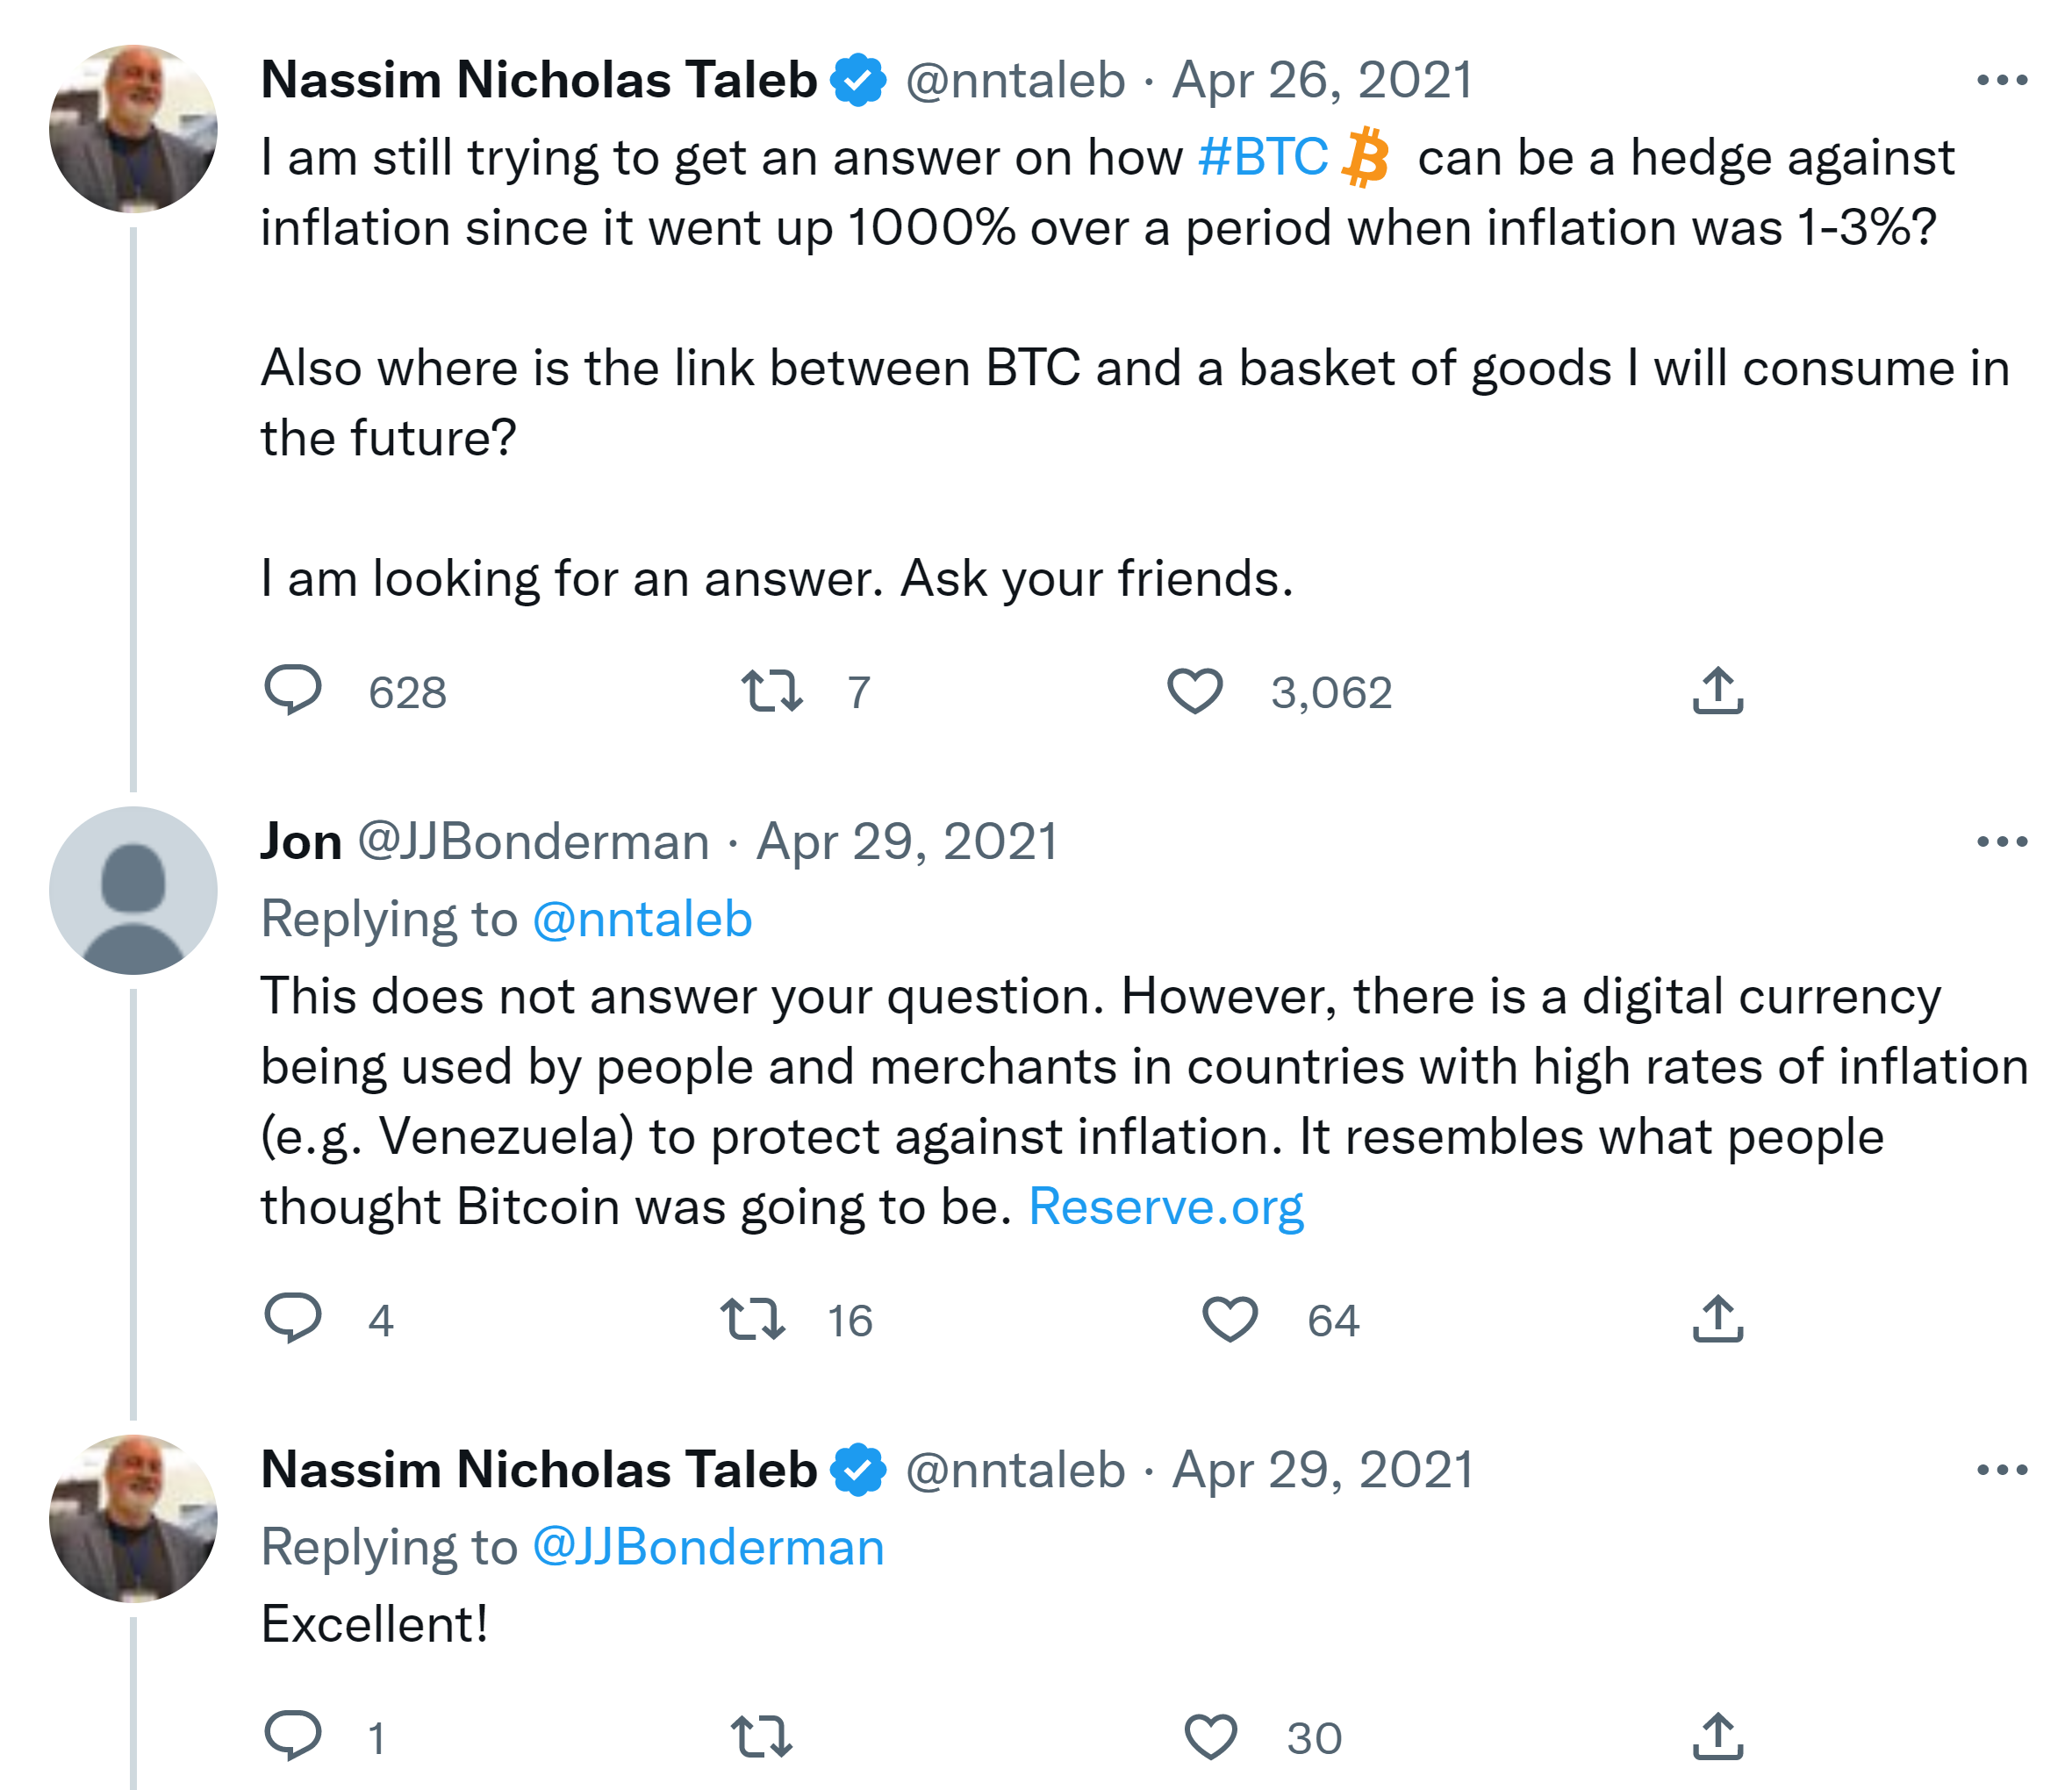
Task: Expand options on the "Excellent!" tweet
Action: 2002,1470
